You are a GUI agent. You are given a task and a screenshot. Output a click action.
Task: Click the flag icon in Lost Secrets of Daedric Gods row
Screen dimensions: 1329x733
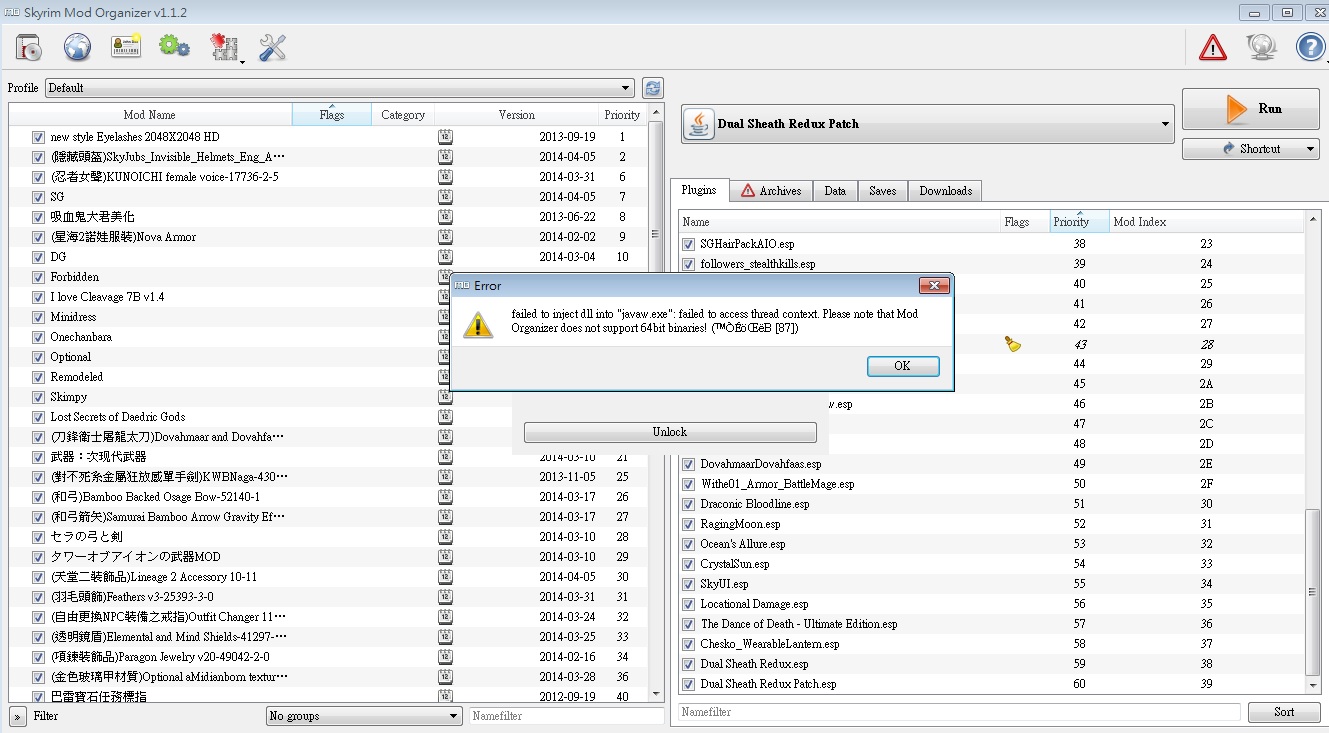[x=445, y=417]
